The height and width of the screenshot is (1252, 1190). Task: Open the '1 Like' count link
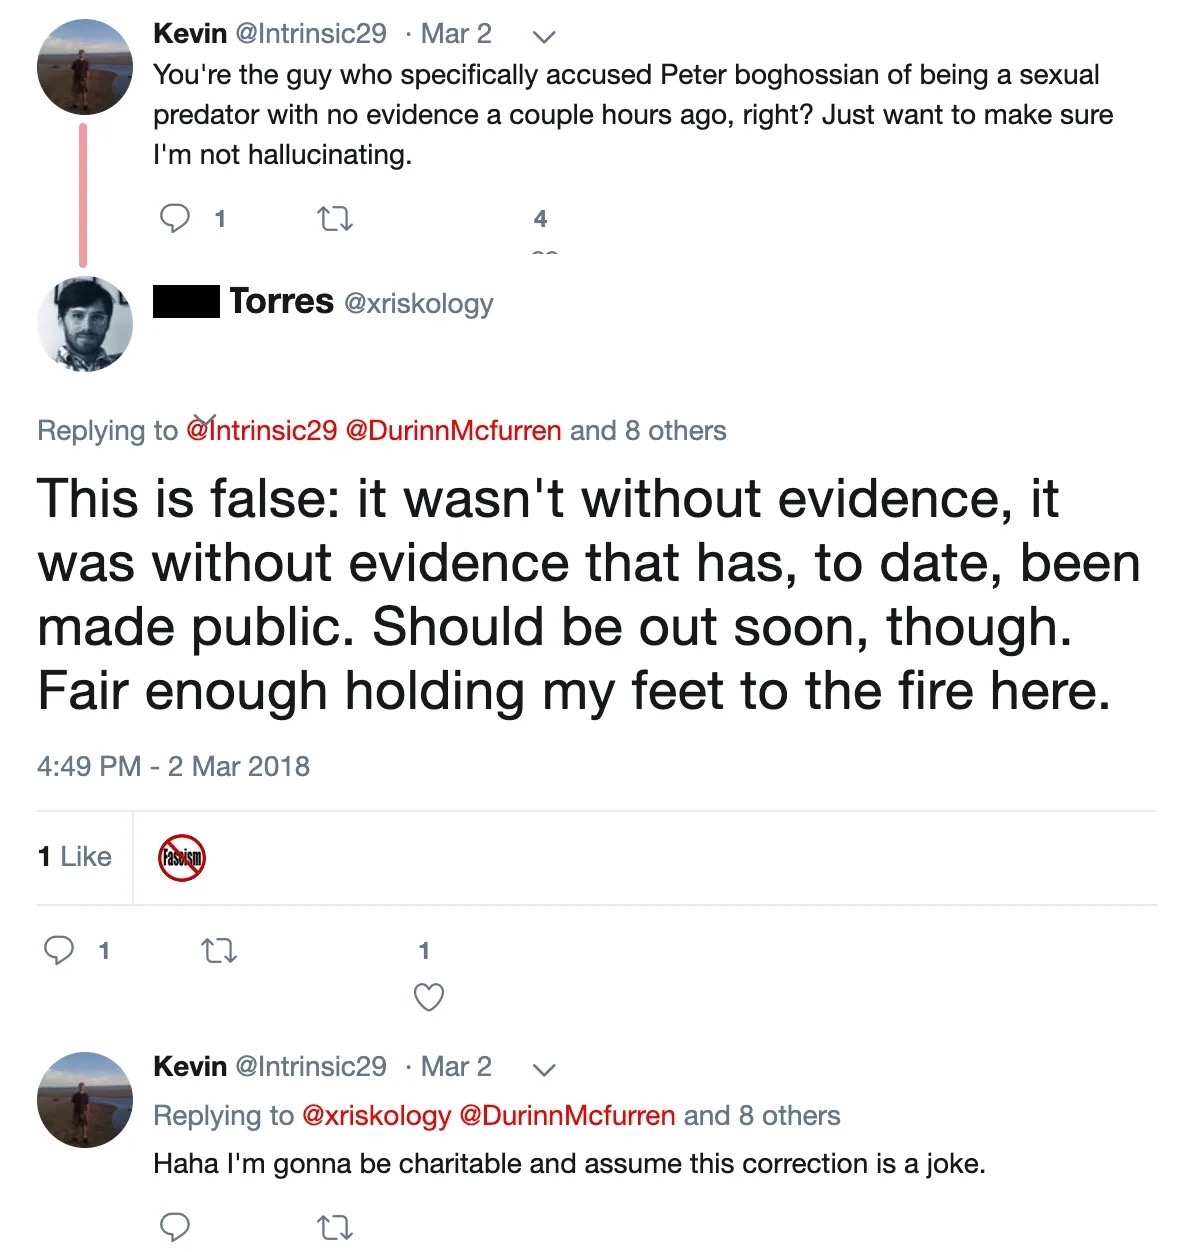click(74, 856)
